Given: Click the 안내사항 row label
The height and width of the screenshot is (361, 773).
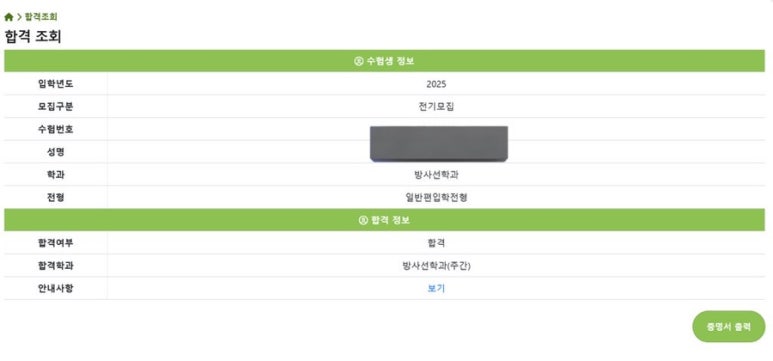Looking at the screenshot, I should 56,289.
